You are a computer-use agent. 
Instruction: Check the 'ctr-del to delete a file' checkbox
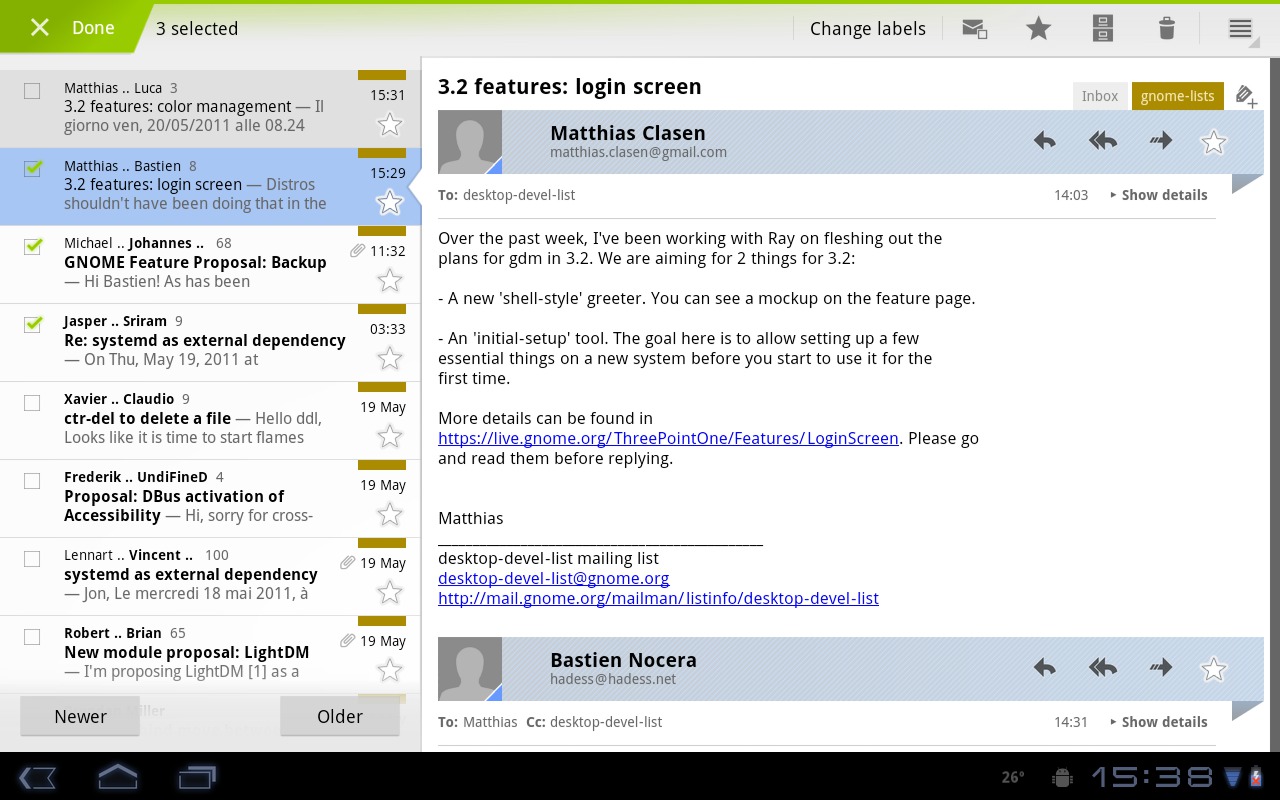tap(32, 403)
